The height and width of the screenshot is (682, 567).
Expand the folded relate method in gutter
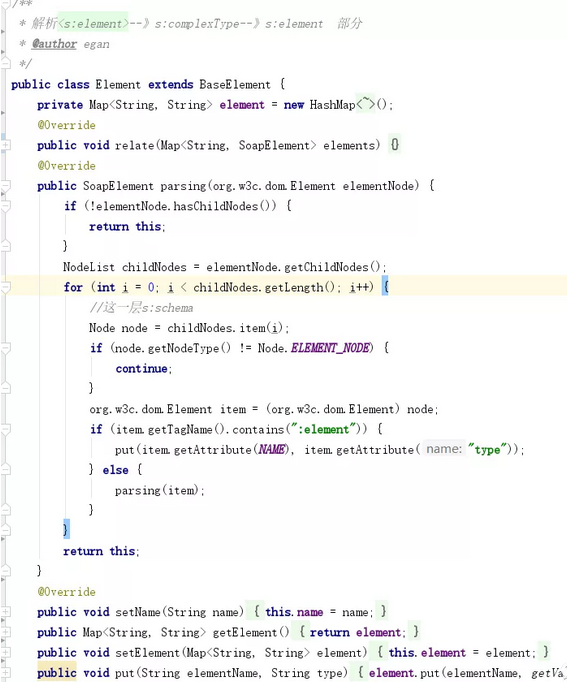(5, 145)
